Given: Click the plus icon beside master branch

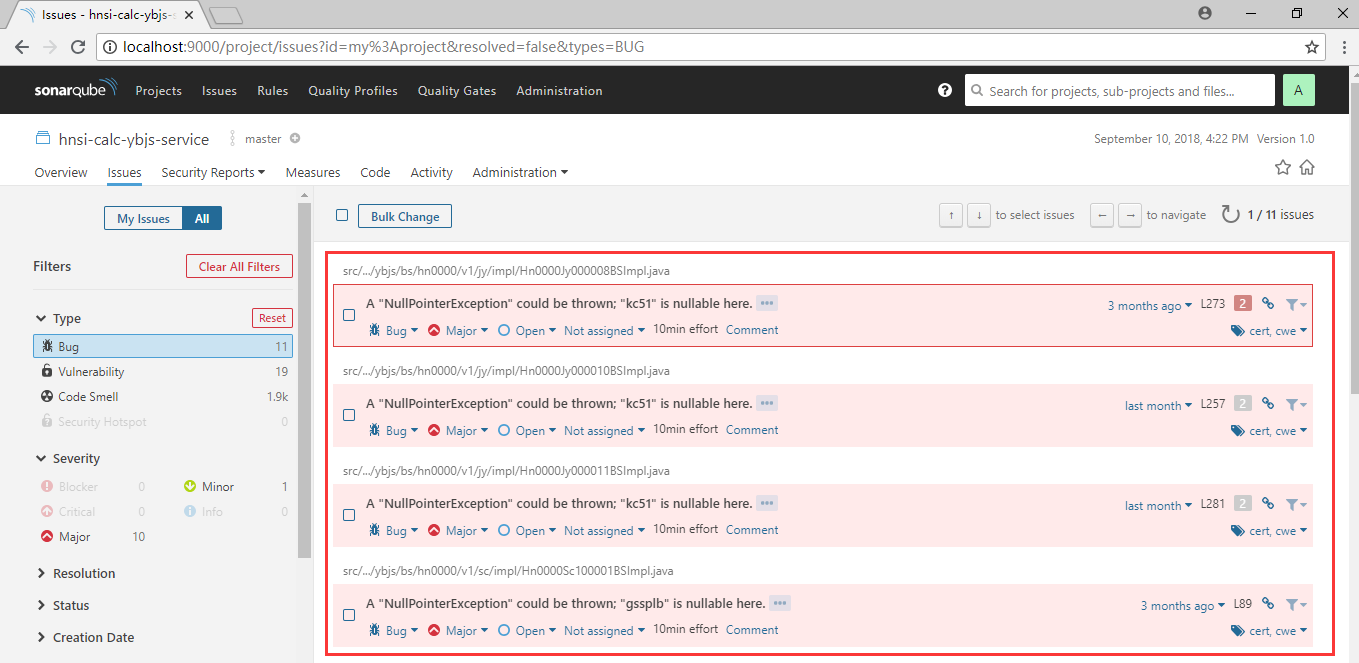Looking at the screenshot, I should (x=295, y=139).
